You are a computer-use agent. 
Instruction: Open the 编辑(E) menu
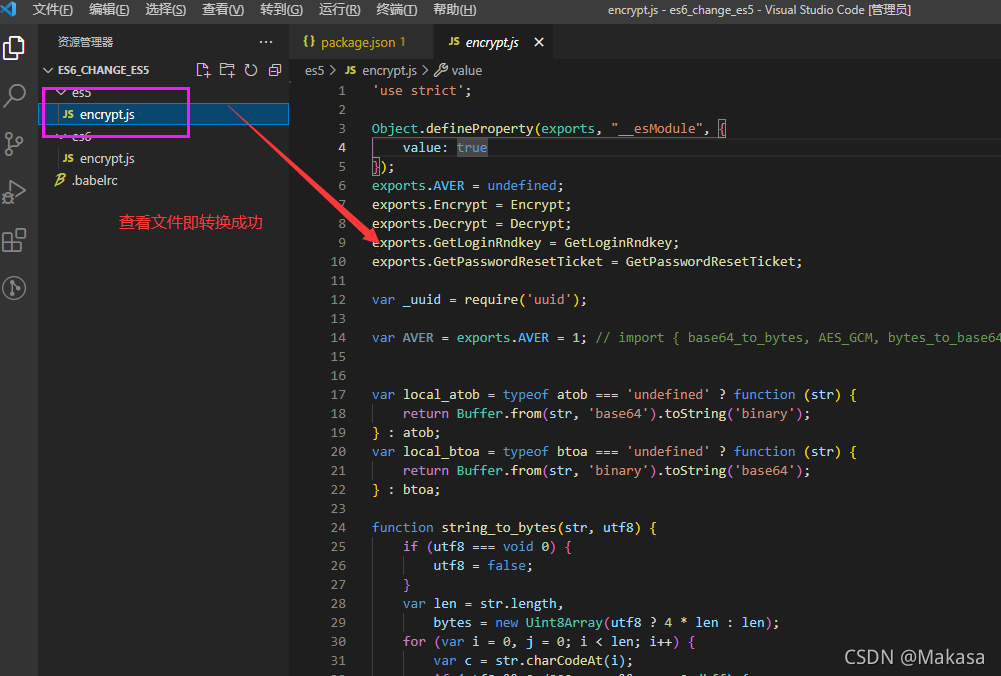(x=109, y=10)
